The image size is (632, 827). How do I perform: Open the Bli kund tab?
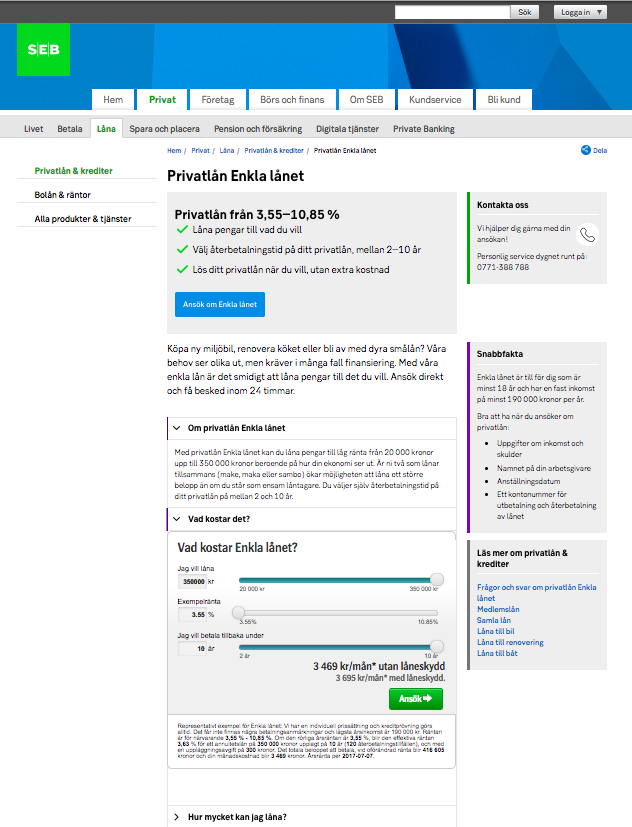[503, 100]
